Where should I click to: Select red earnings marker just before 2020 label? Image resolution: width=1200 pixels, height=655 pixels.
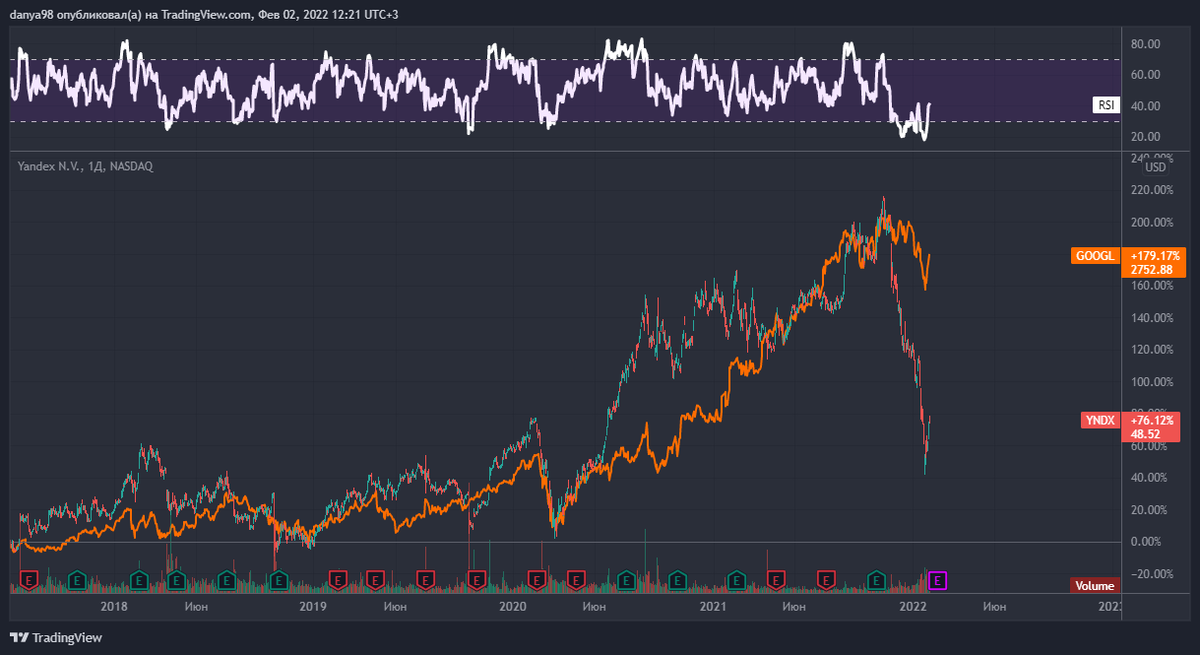[x=476, y=580]
